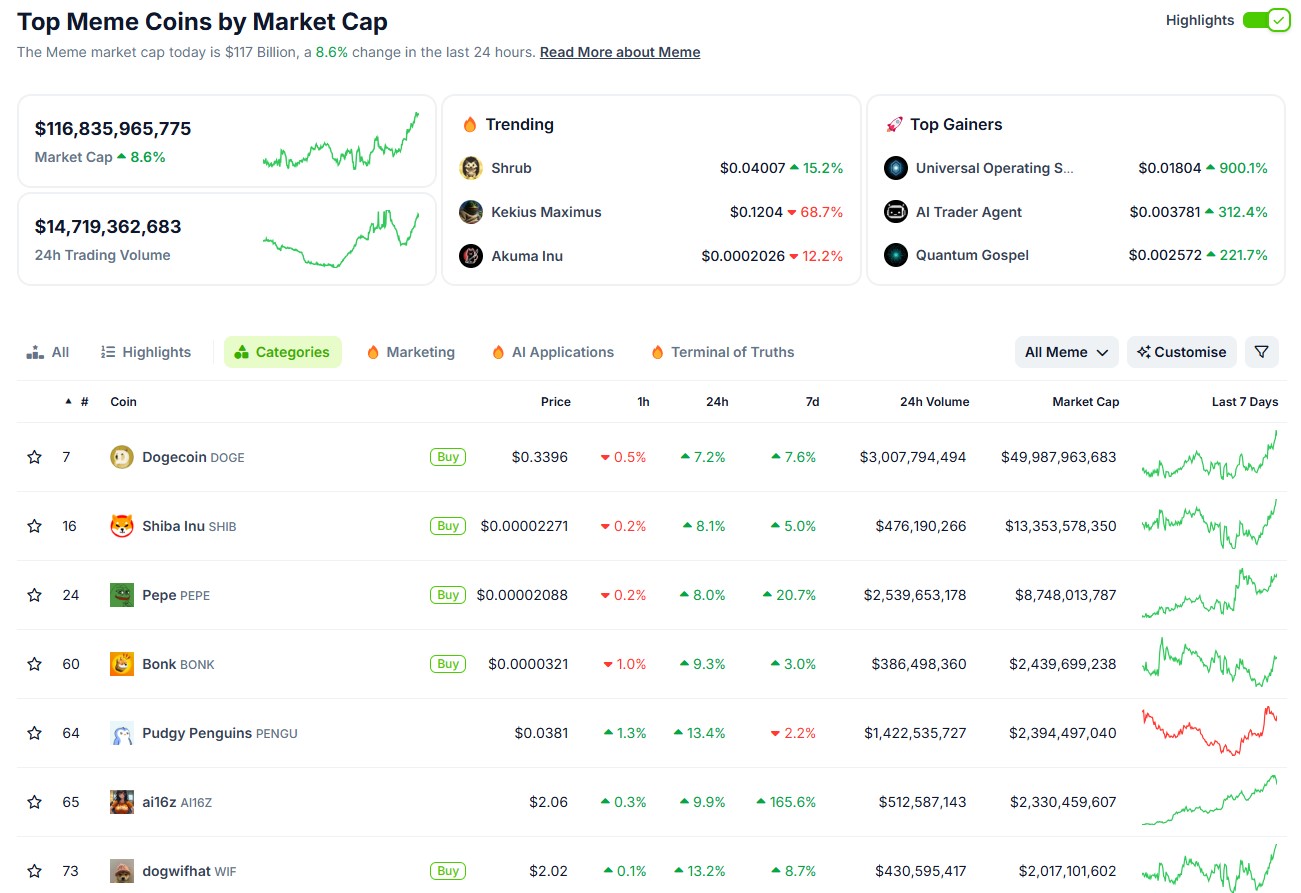Open the Read More about Meme link
Image resolution: width=1301 pixels, height=893 pixels.
[x=620, y=52]
